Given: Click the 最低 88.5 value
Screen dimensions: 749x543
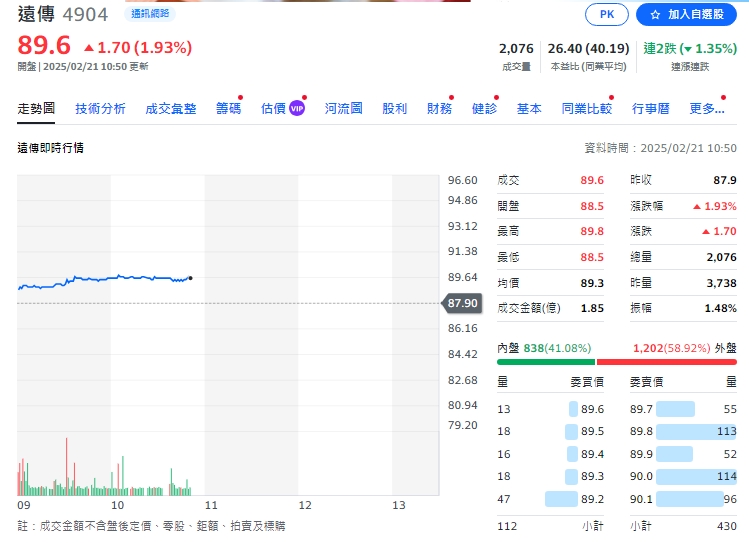Looking at the screenshot, I should point(592,257).
